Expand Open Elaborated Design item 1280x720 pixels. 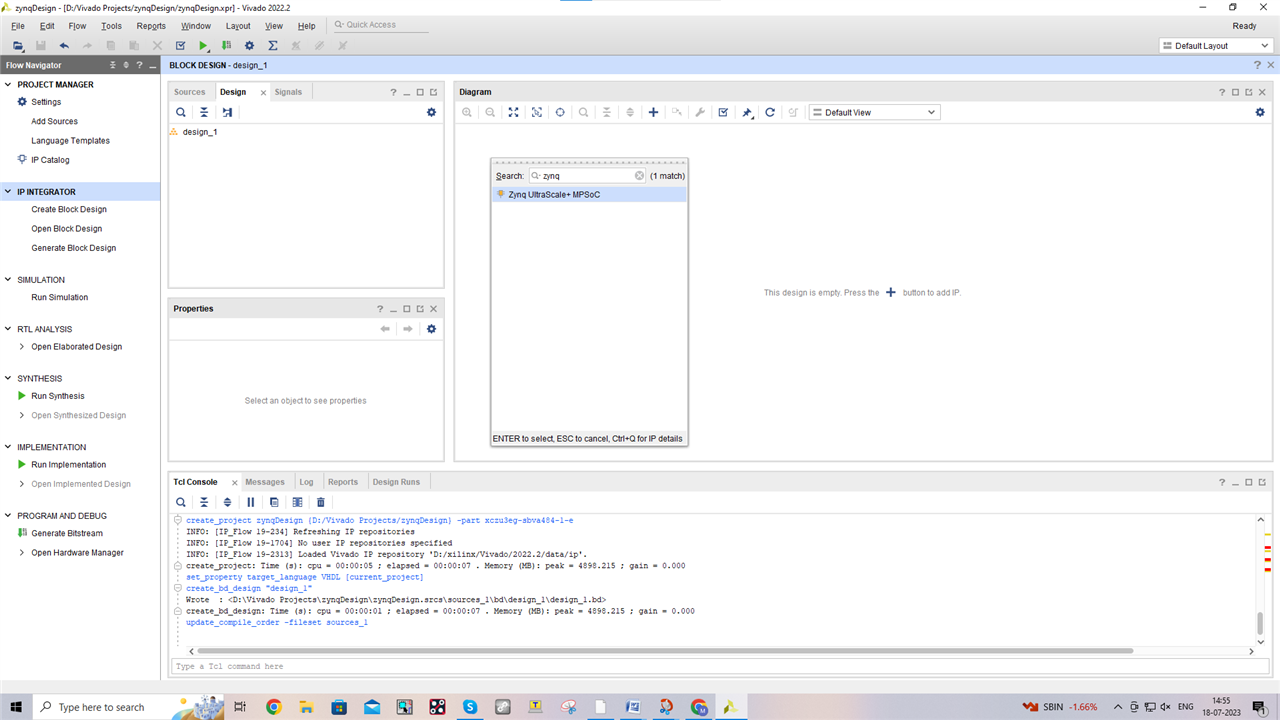click(x=22, y=347)
